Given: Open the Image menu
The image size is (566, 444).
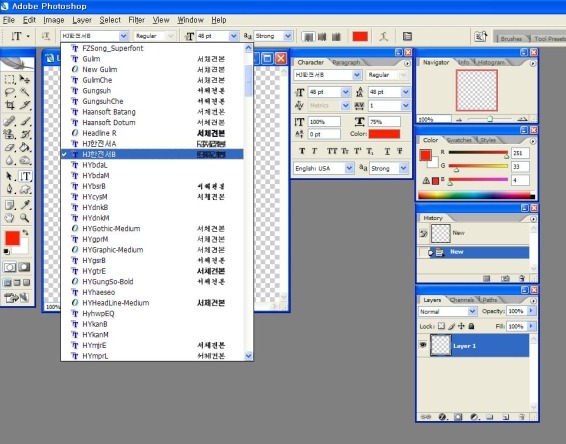Looking at the screenshot, I should point(54,20).
